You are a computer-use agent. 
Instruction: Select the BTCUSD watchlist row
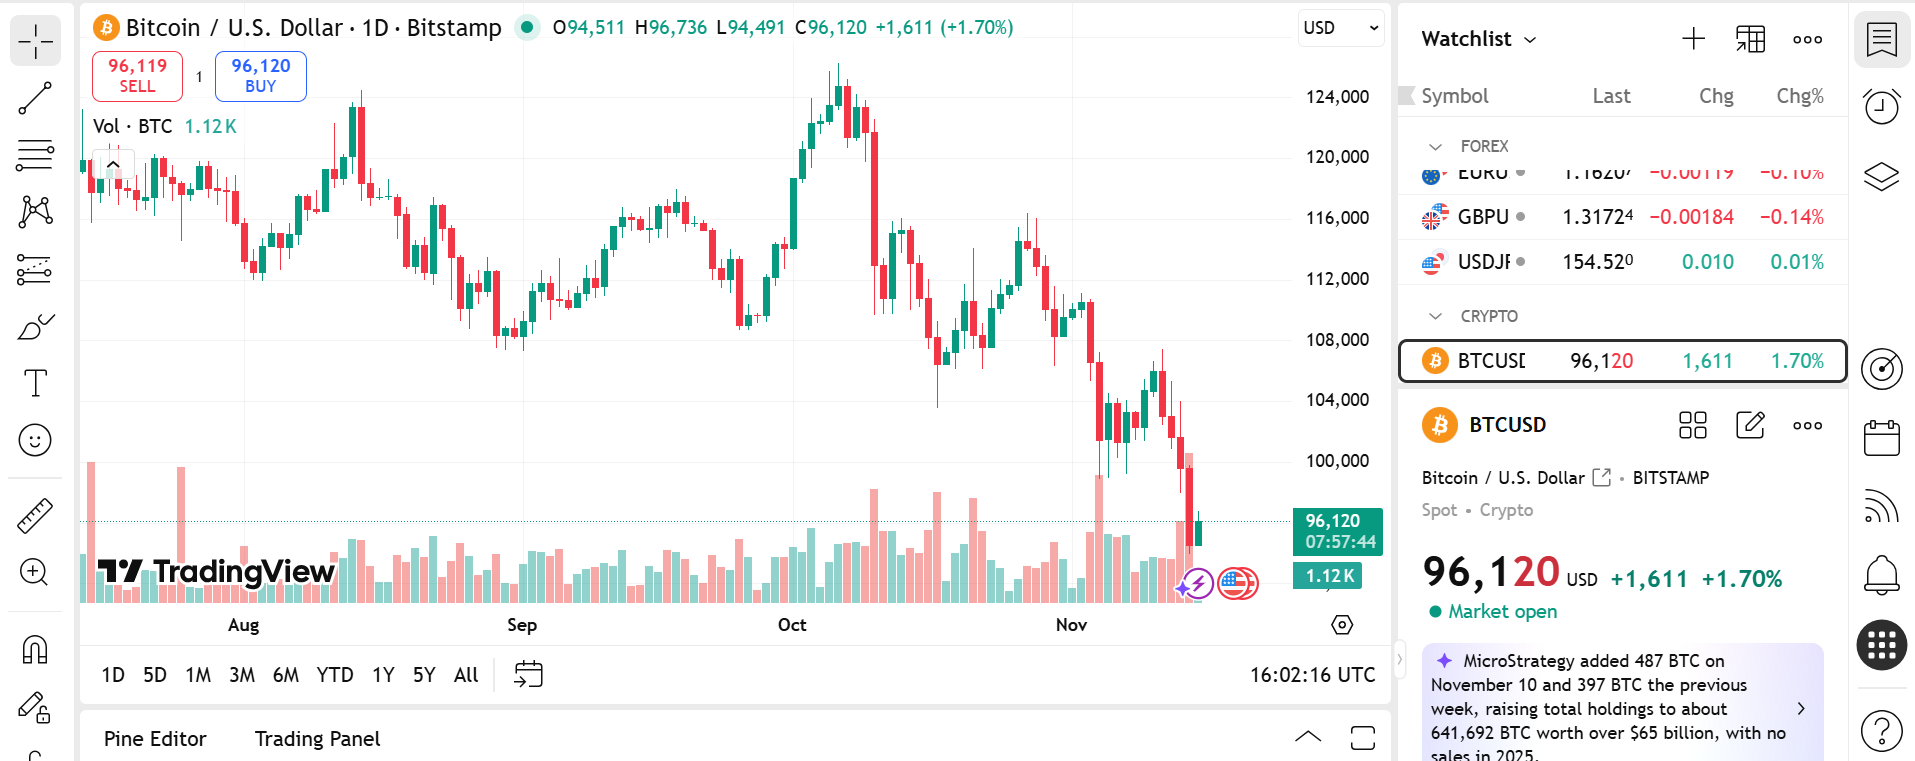coord(1622,361)
